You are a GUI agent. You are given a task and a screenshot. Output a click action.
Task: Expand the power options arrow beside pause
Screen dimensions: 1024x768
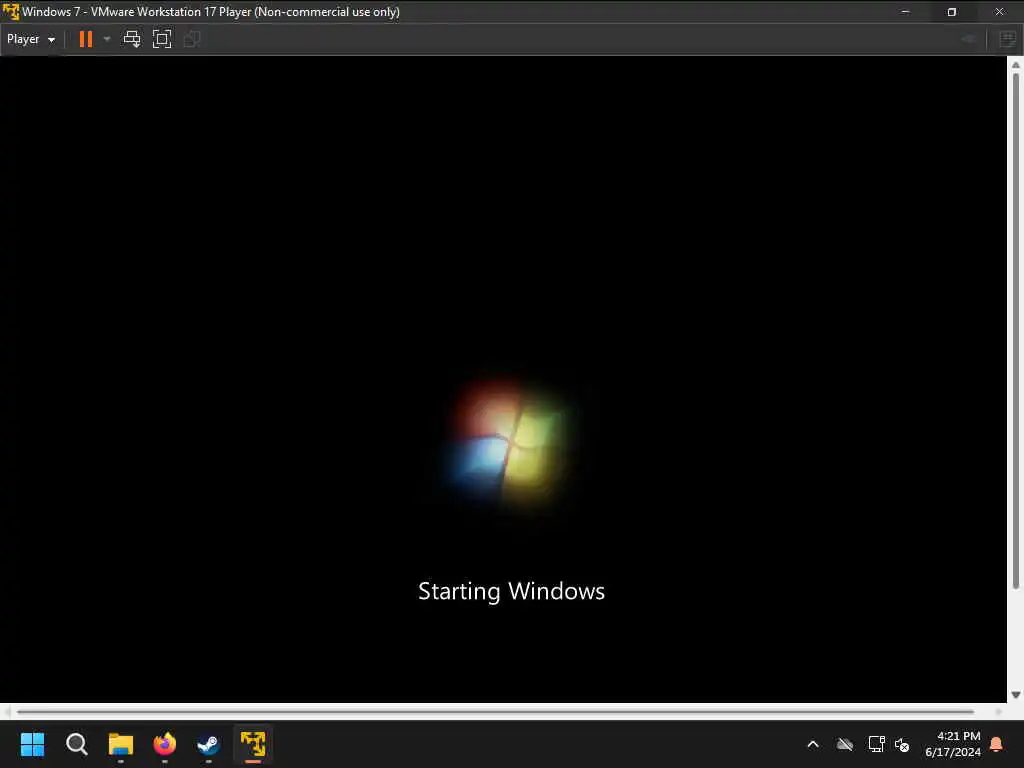coord(107,39)
